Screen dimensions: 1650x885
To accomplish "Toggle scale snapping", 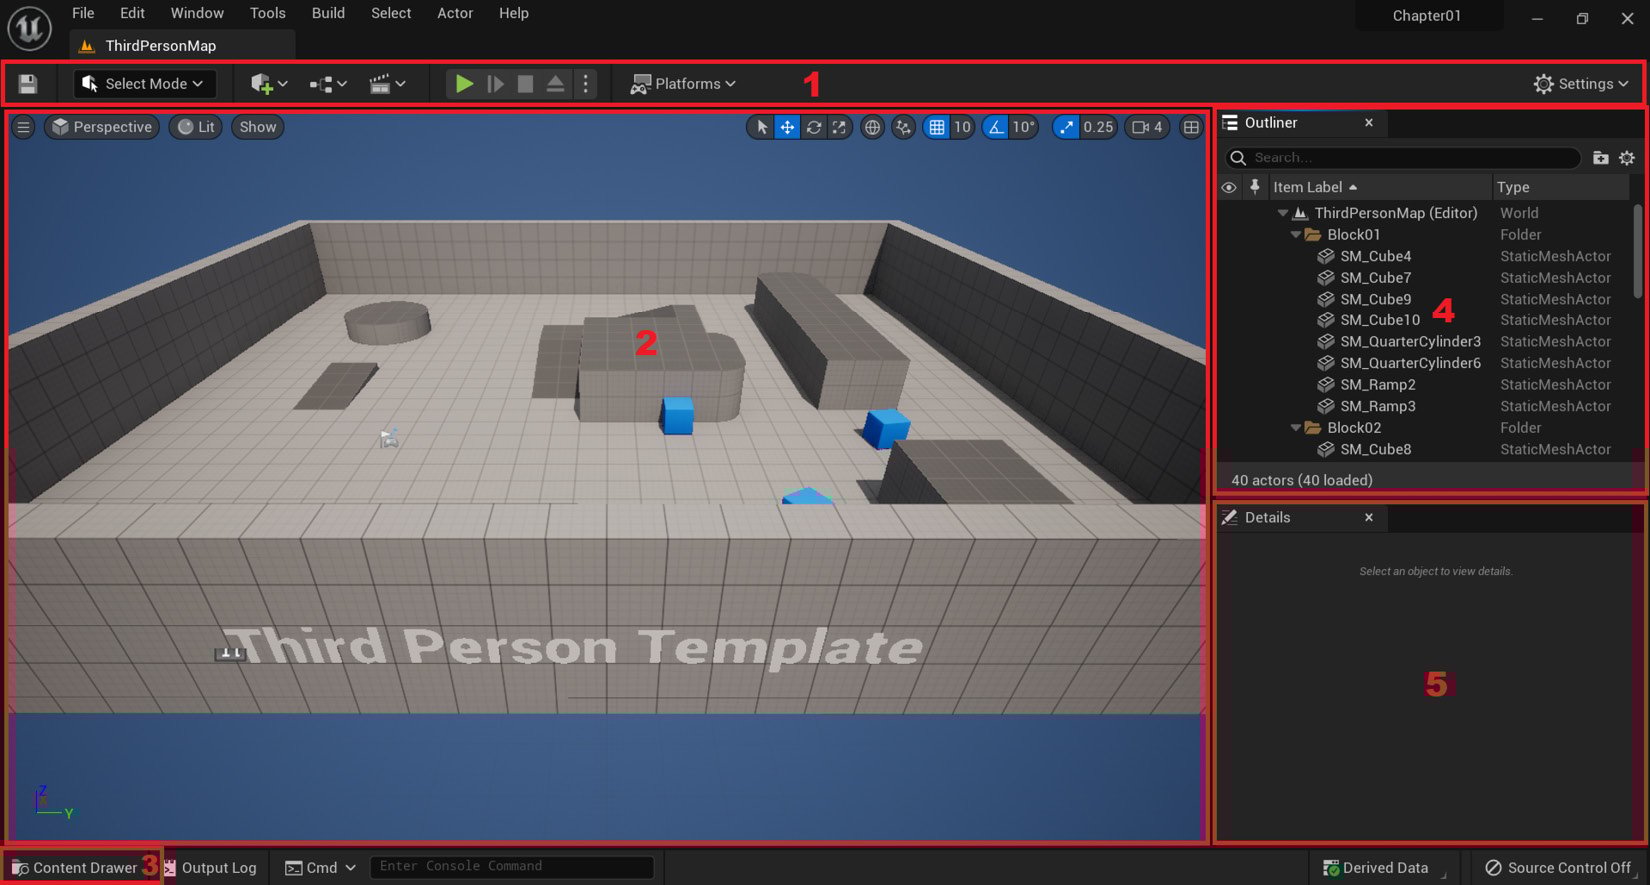I will 1066,127.
